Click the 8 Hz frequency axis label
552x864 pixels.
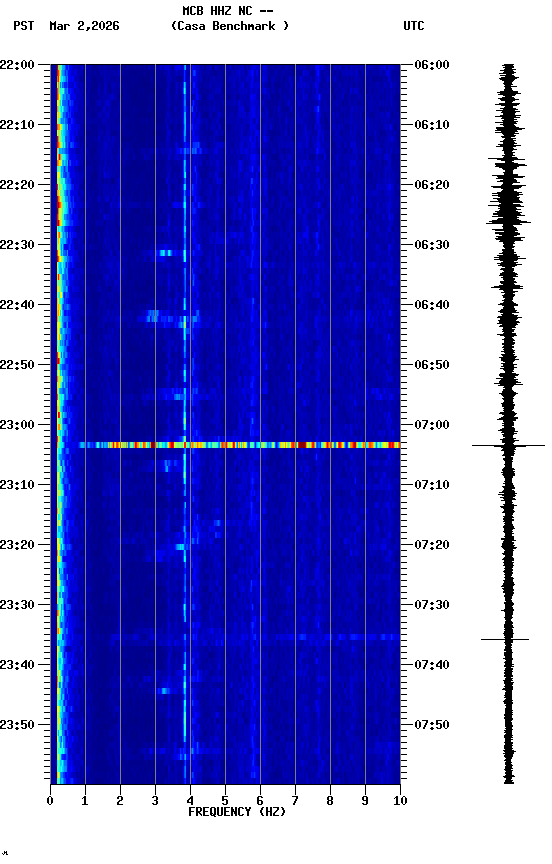[330, 801]
